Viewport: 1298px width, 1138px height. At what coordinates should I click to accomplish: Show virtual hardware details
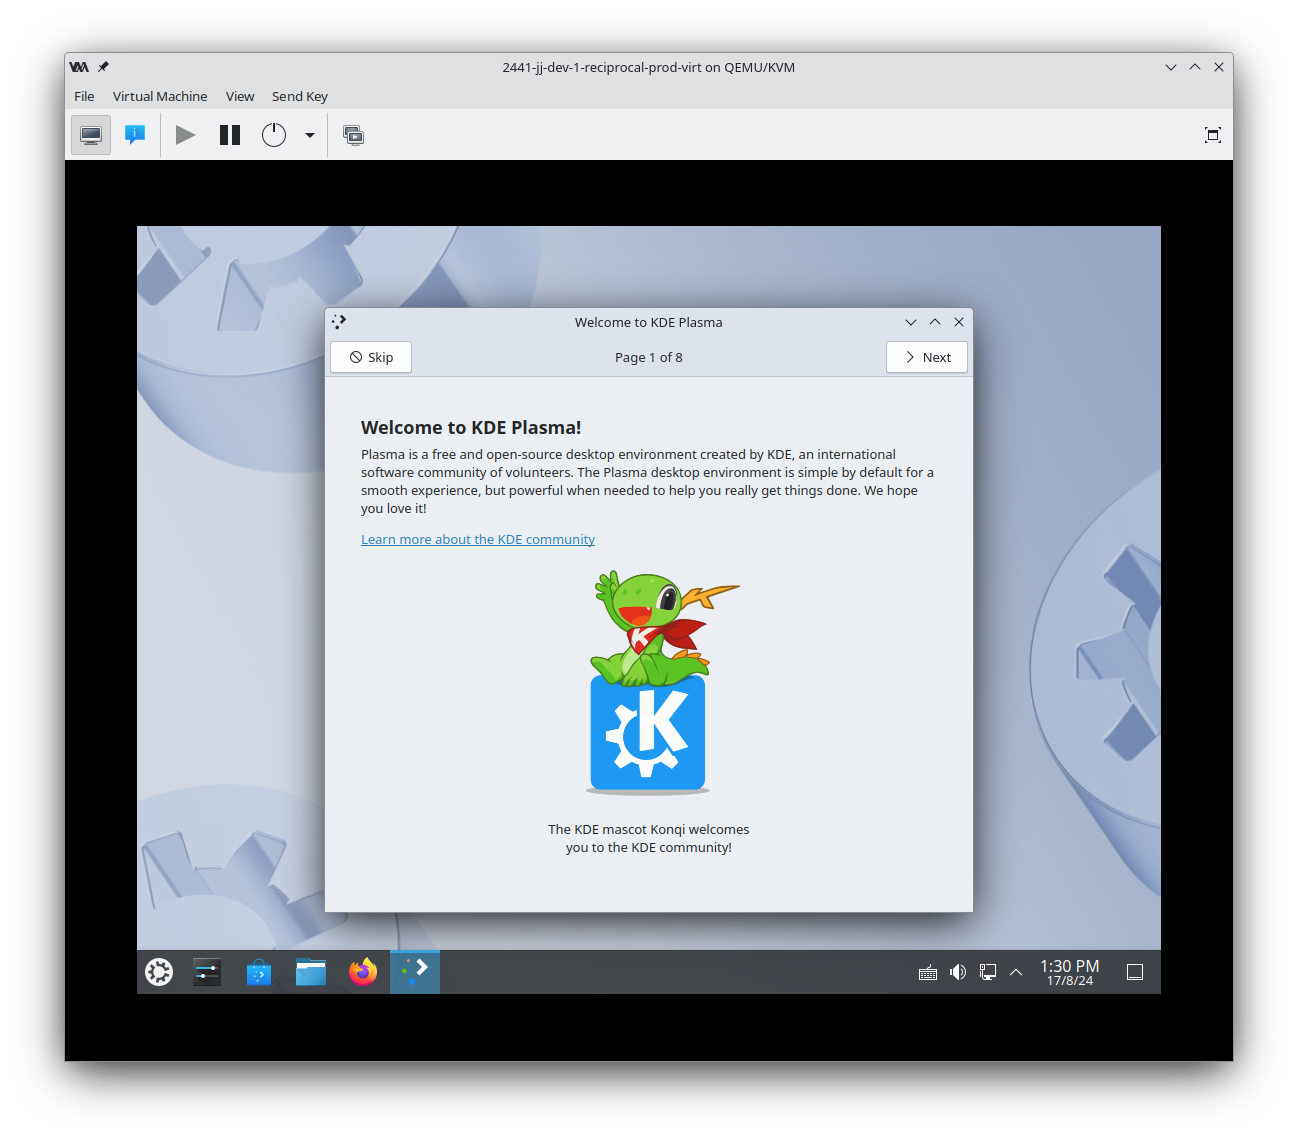pos(135,135)
